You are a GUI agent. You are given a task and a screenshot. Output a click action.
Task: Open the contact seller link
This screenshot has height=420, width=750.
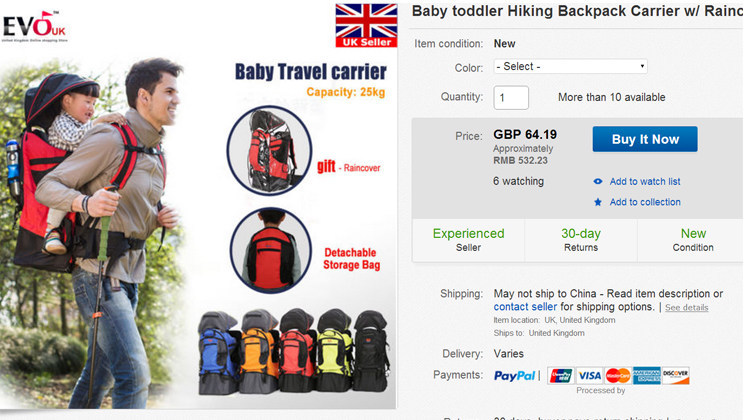pos(525,307)
